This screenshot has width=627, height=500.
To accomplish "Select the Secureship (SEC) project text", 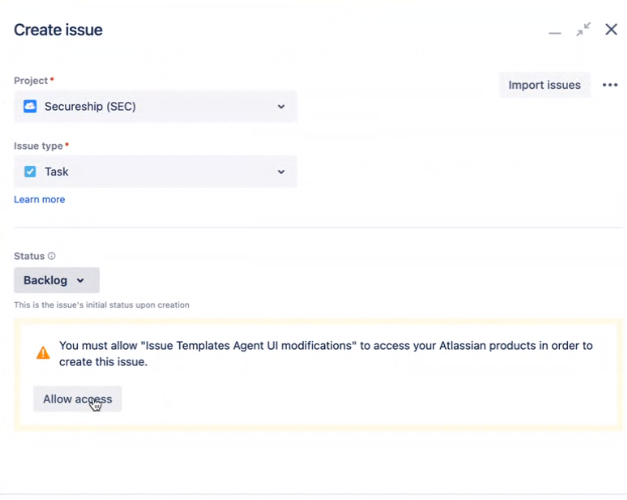I will (x=90, y=107).
